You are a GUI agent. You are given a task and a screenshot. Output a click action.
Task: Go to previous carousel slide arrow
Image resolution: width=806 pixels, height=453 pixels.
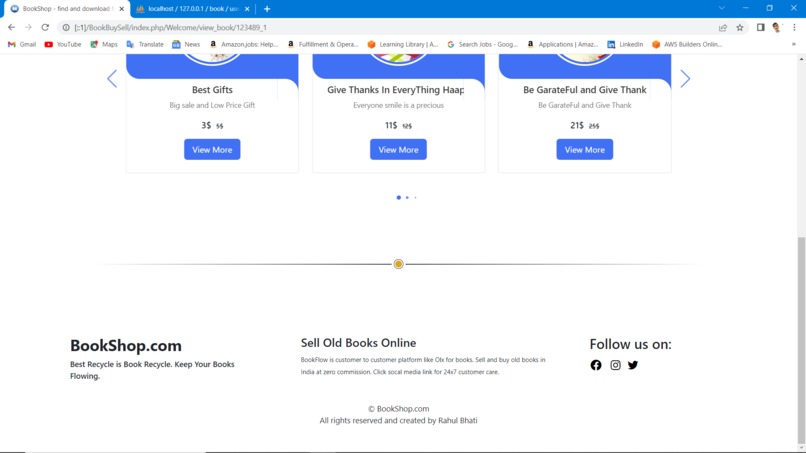coord(112,79)
